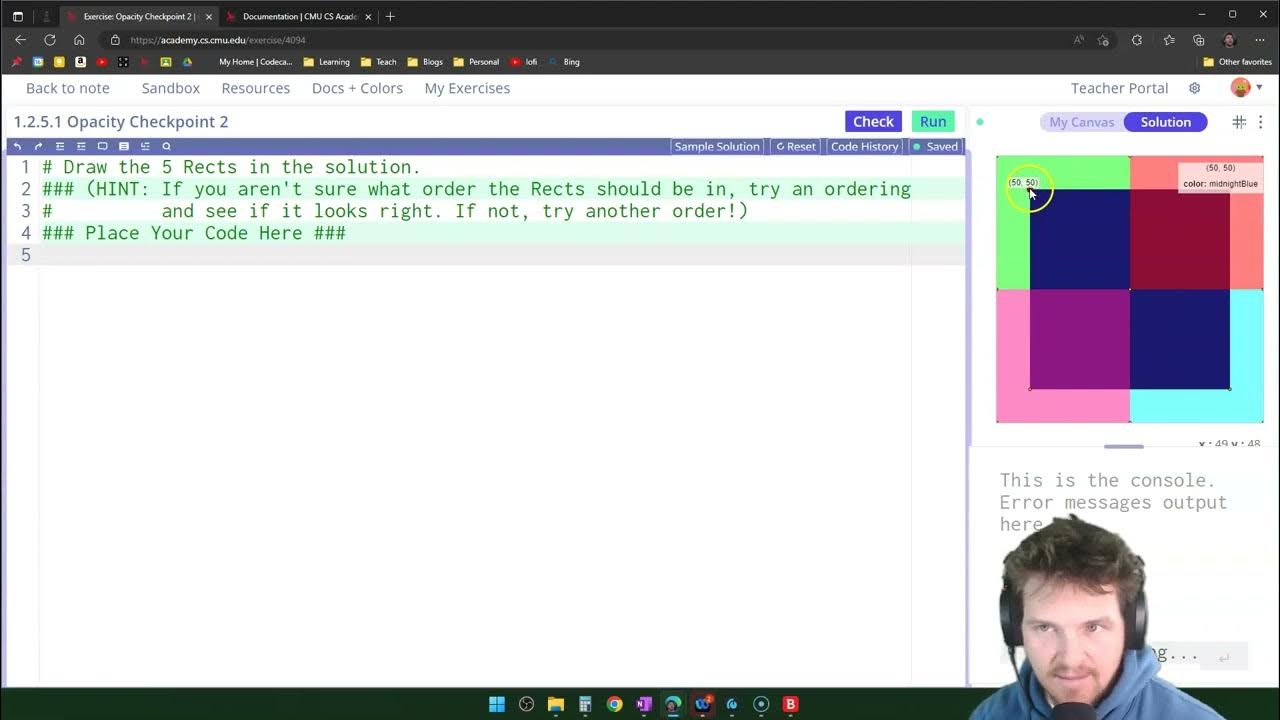Go Back to note
This screenshot has height=720, width=1280.
pyautogui.click(x=68, y=88)
